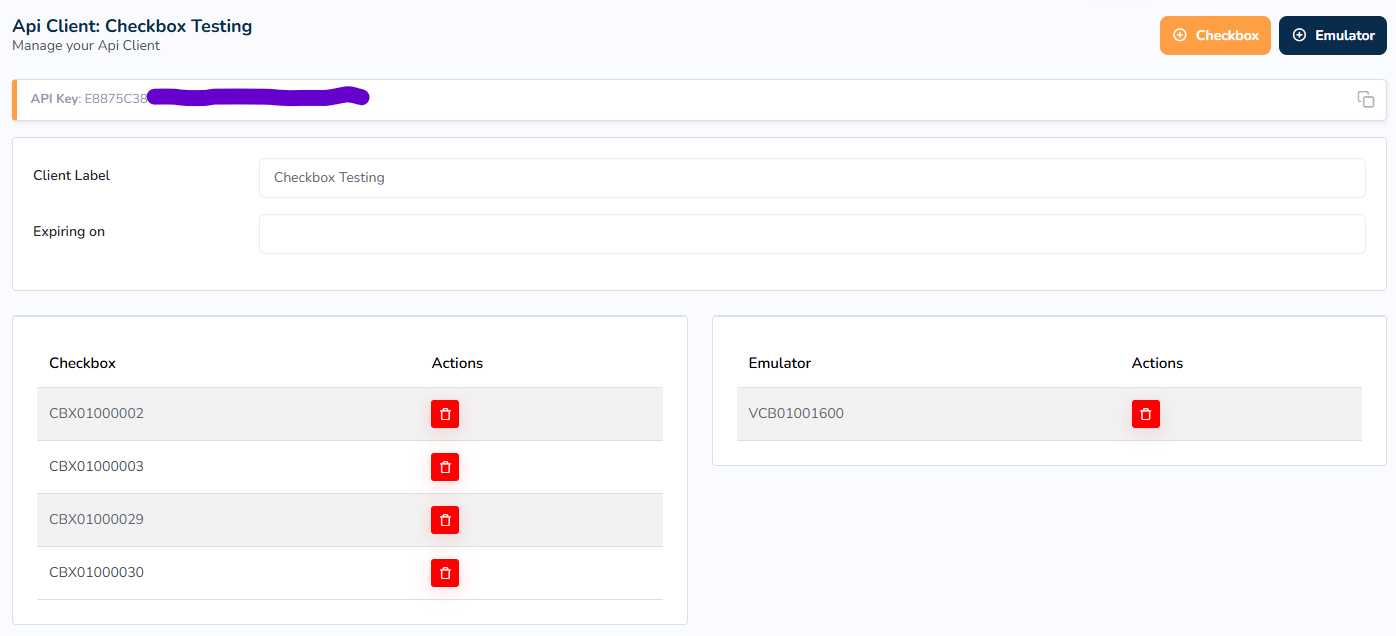Click on the CBX01000030 row
Viewport: 1396px width, 636px height.
click(x=96, y=573)
